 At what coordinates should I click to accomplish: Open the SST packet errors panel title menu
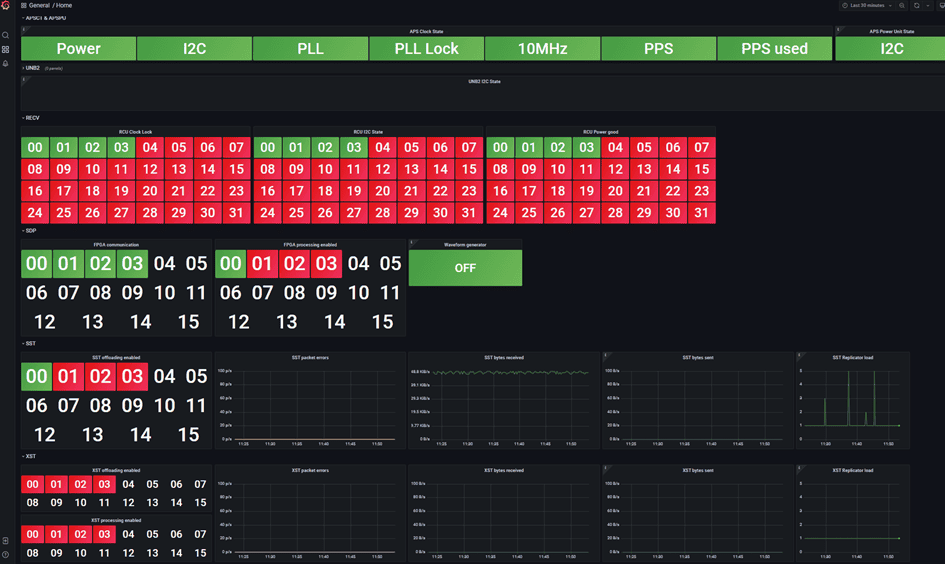[310, 357]
